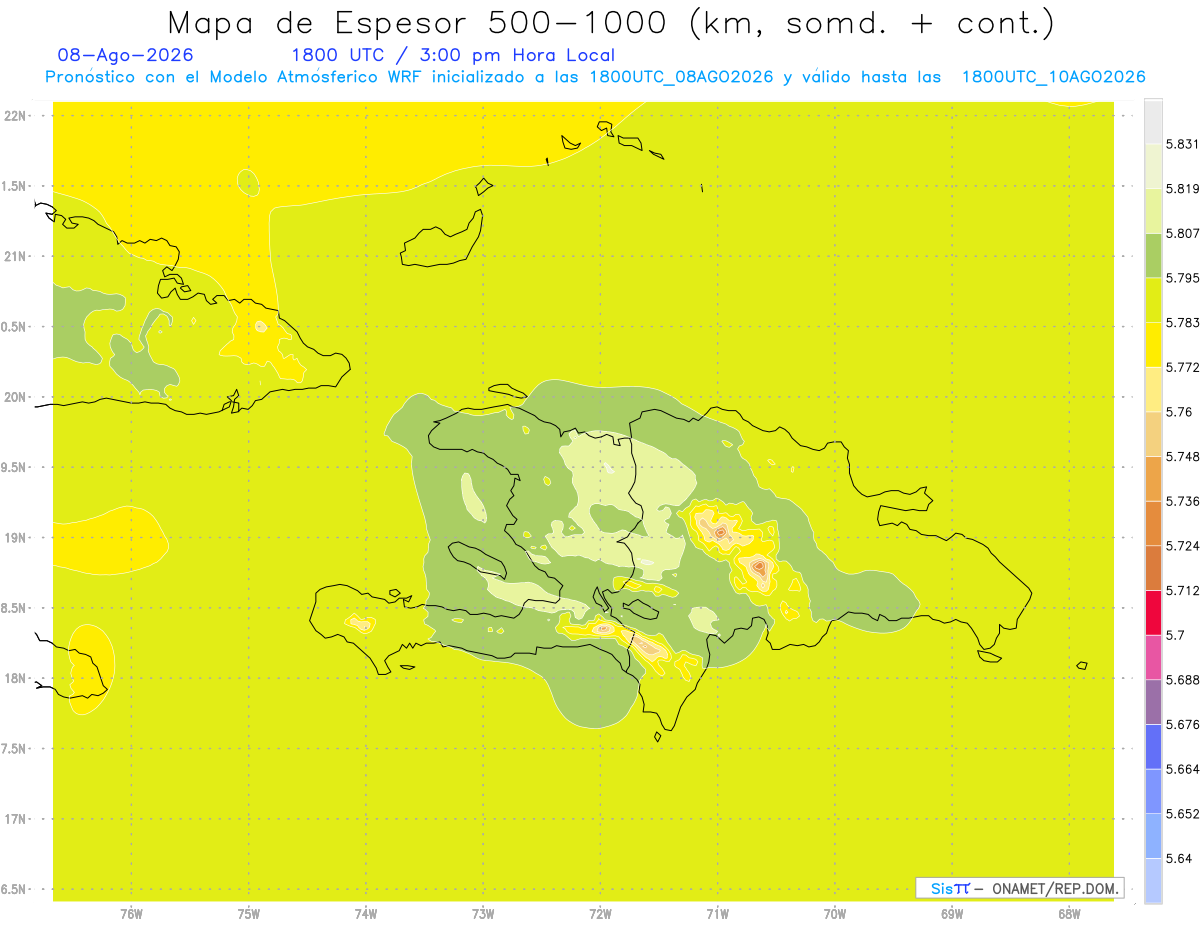
Task: Pick the blue legend swatch between 5.664 and 5.676
Action: coord(1154,746)
